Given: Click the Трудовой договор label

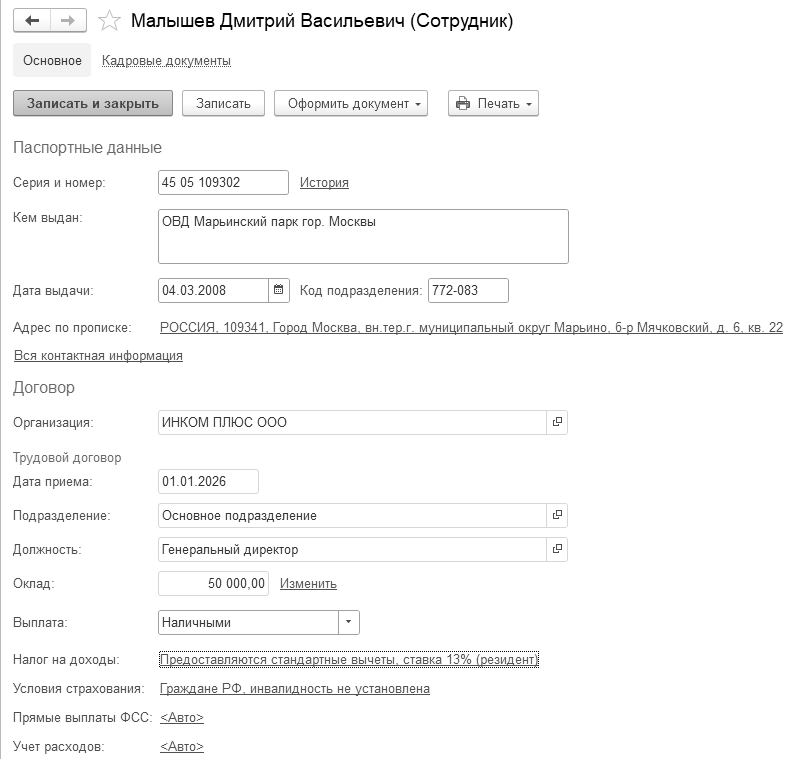Looking at the screenshot, I should click(x=67, y=457).
